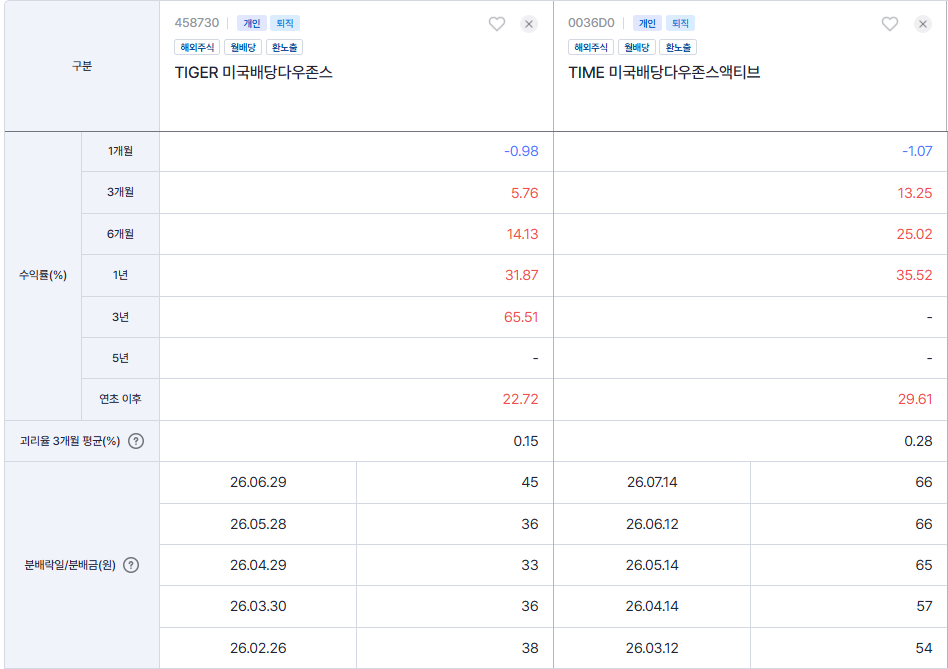Image resolution: width=948 pixels, height=669 pixels.
Task: Select the 1개월 row label
Action: [120, 151]
